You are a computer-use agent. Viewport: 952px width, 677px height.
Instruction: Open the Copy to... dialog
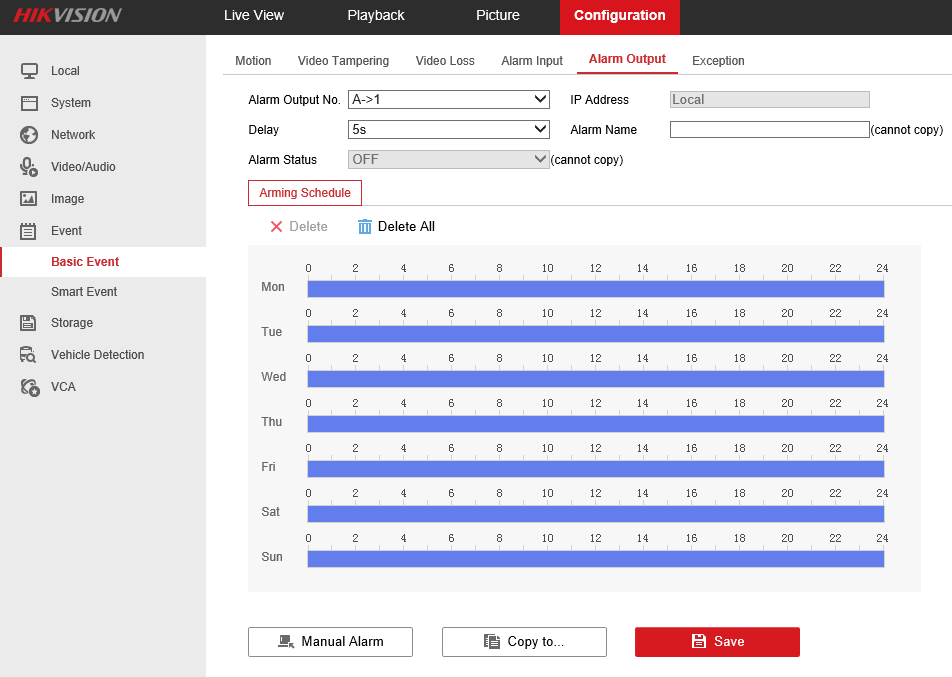[524, 642]
